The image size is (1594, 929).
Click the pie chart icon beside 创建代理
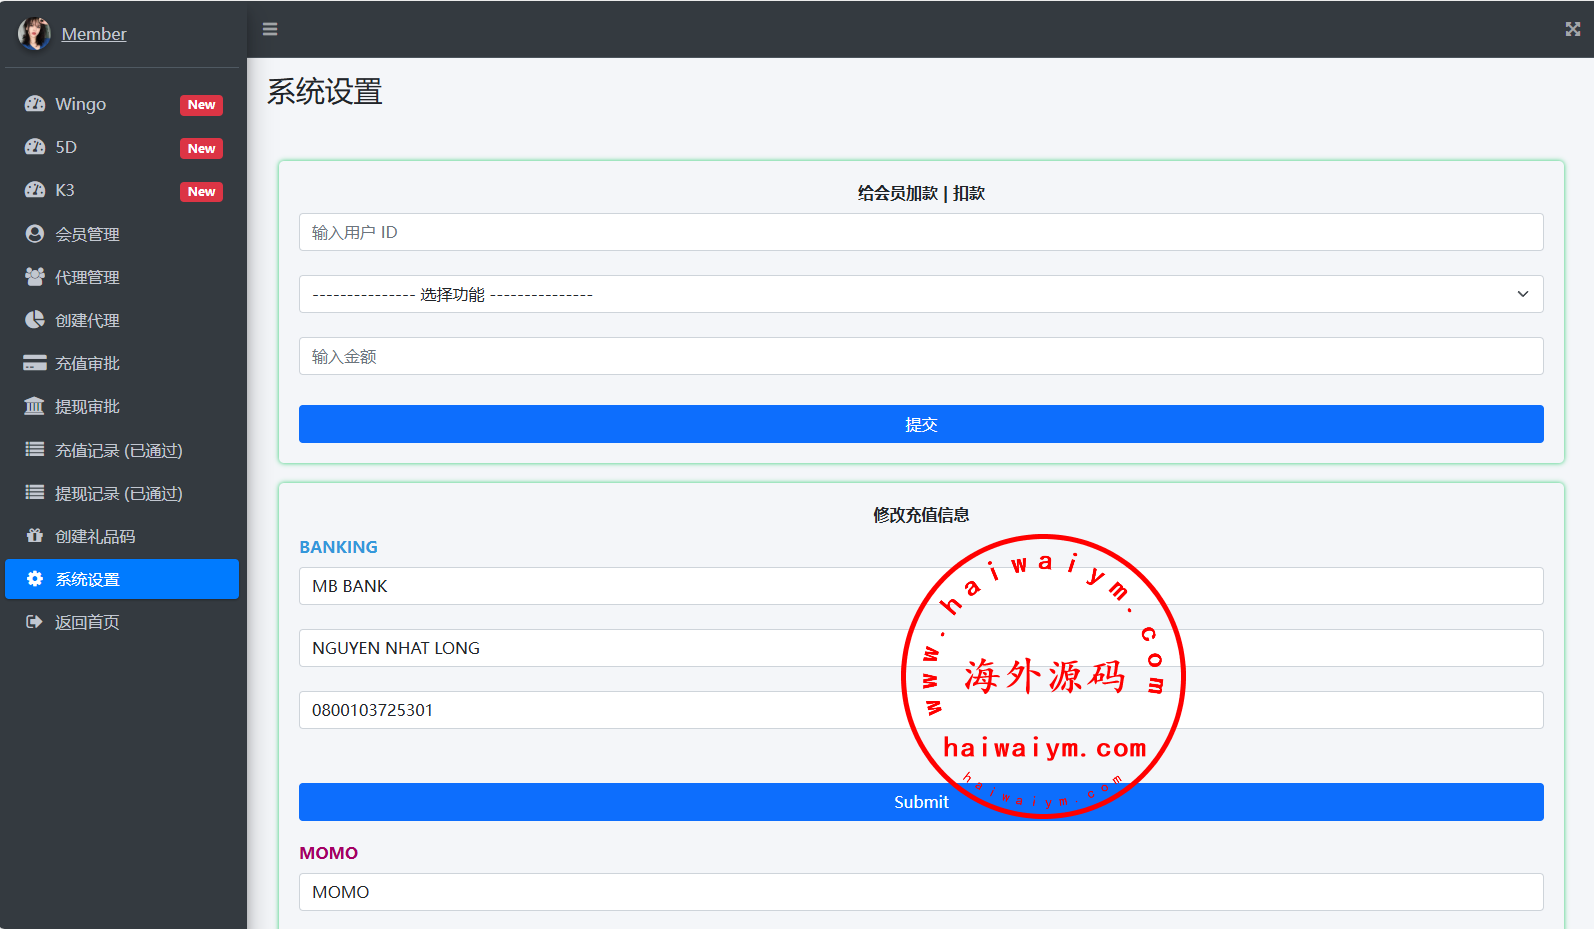click(35, 320)
